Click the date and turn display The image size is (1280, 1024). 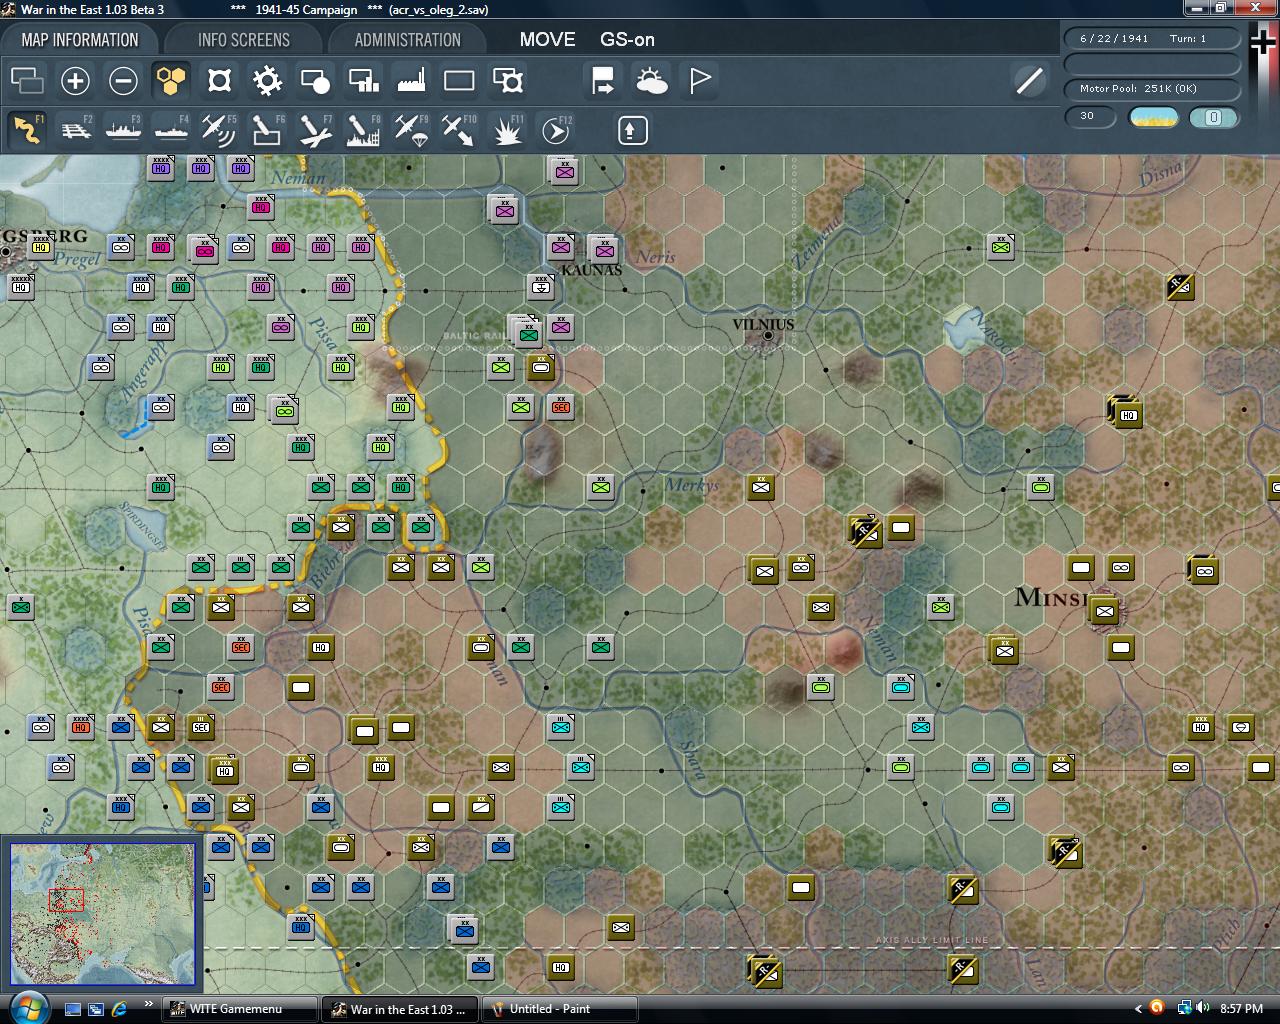[x=1151, y=38]
